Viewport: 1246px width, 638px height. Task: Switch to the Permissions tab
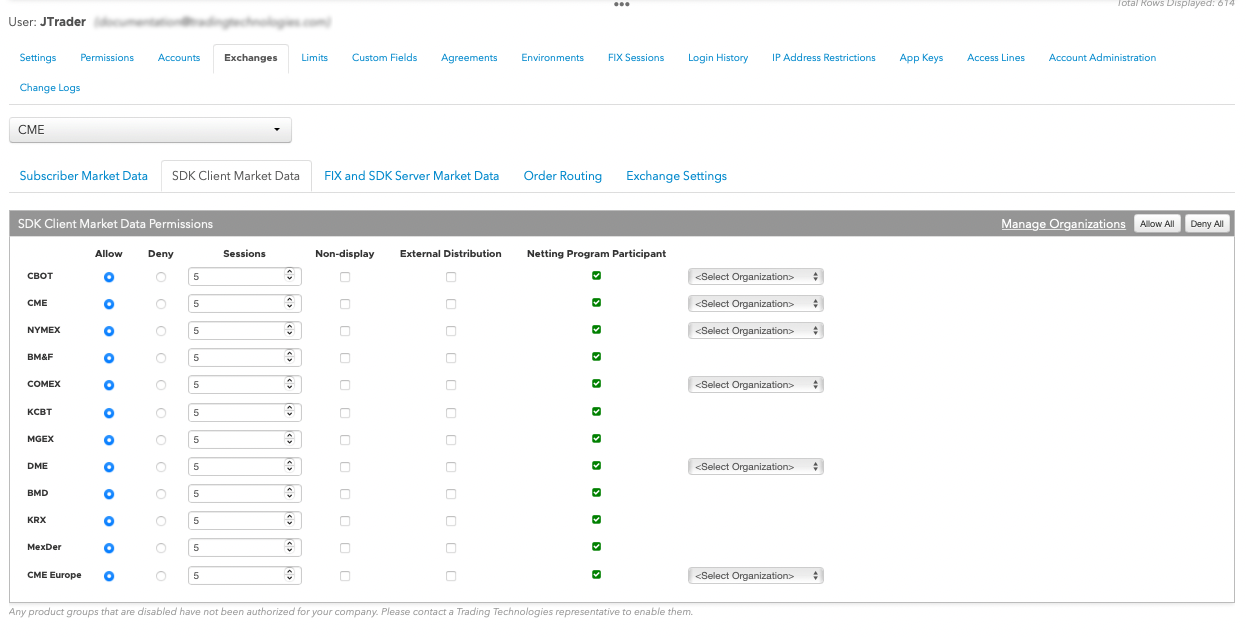[107, 58]
